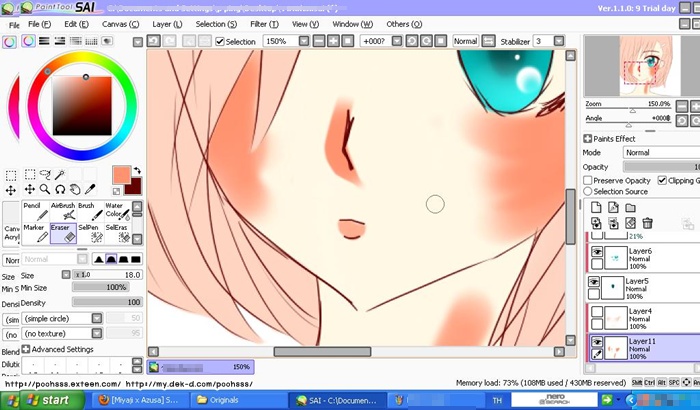Select the Eraser tool
This screenshot has height=410, width=700.
click(63, 233)
